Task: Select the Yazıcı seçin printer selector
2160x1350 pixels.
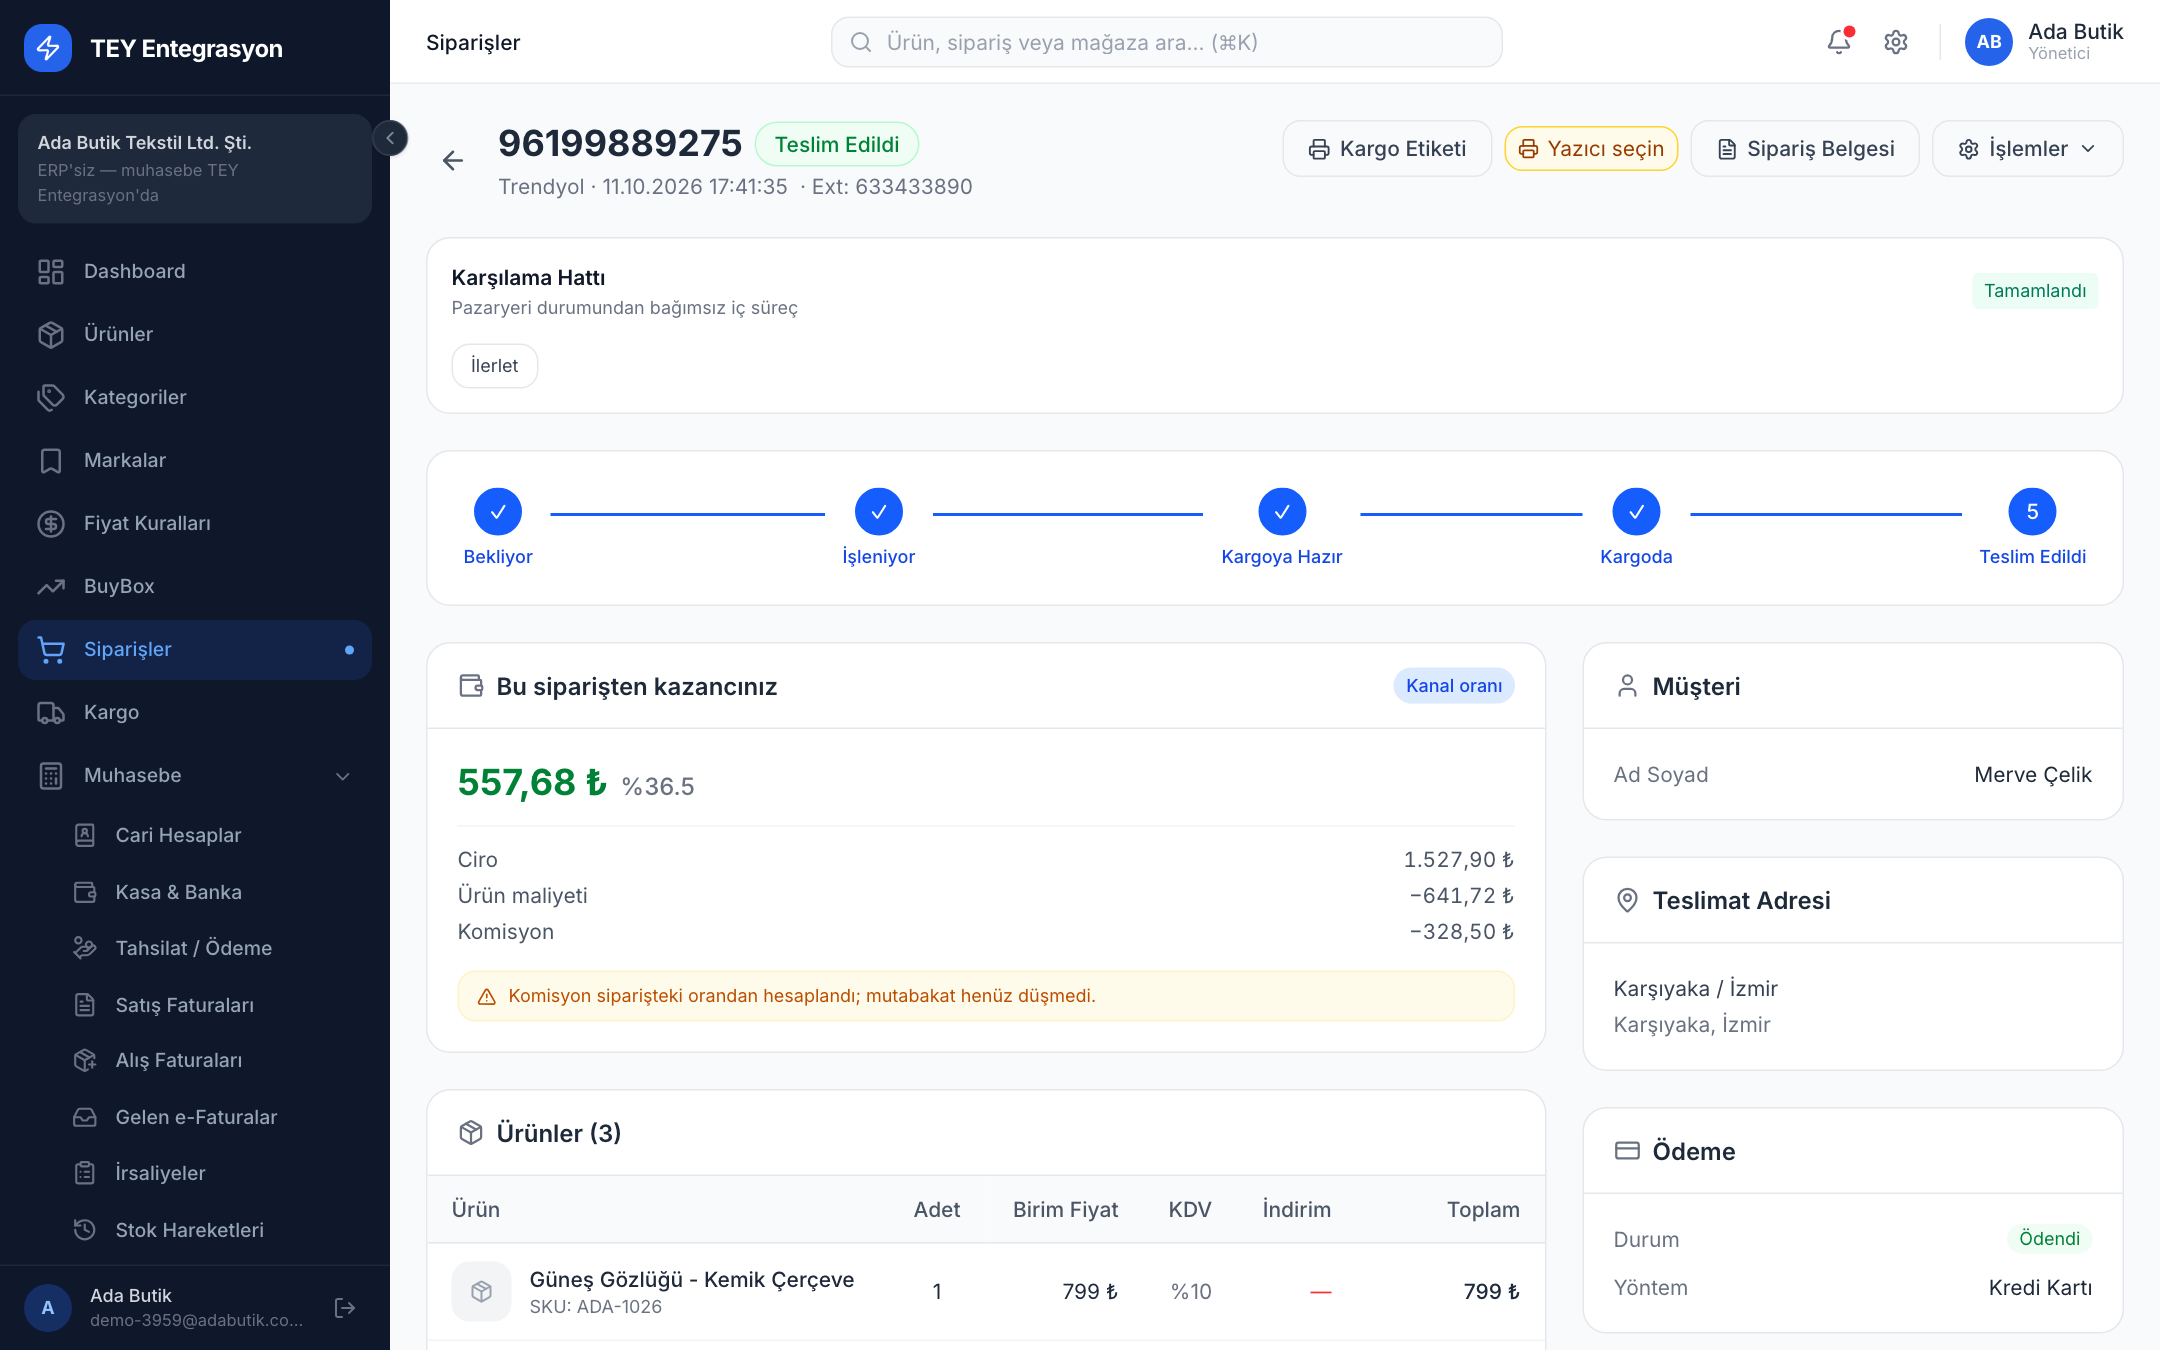Action: coord(1591,149)
